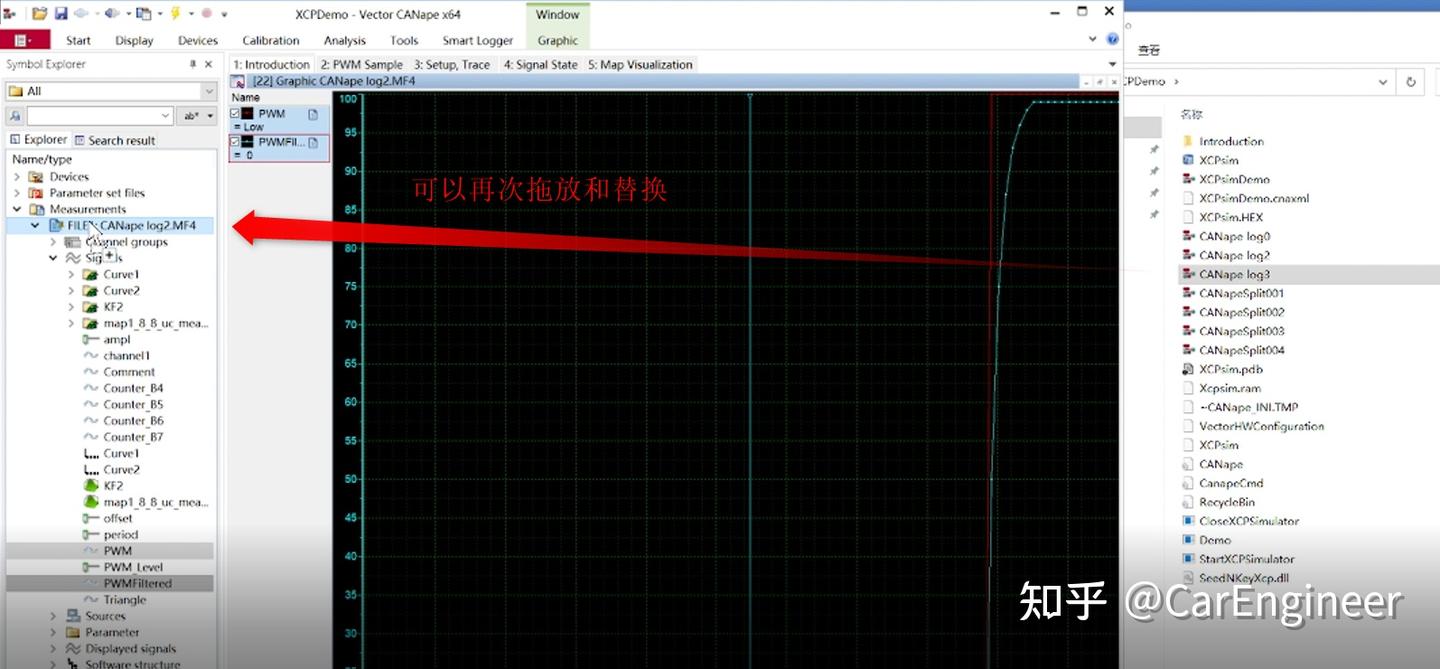Image resolution: width=1440 pixels, height=669 pixels.
Task: Expand the Devices tree node
Action: pyautogui.click(x=18, y=176)
